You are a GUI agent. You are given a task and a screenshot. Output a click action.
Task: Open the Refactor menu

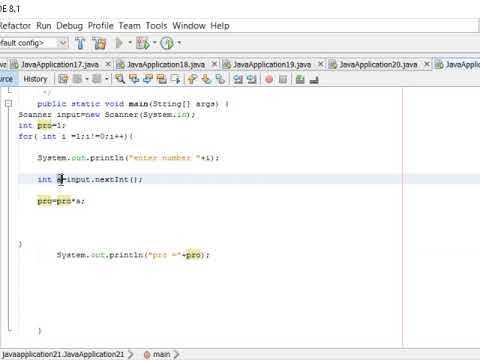tap(15, 26)
